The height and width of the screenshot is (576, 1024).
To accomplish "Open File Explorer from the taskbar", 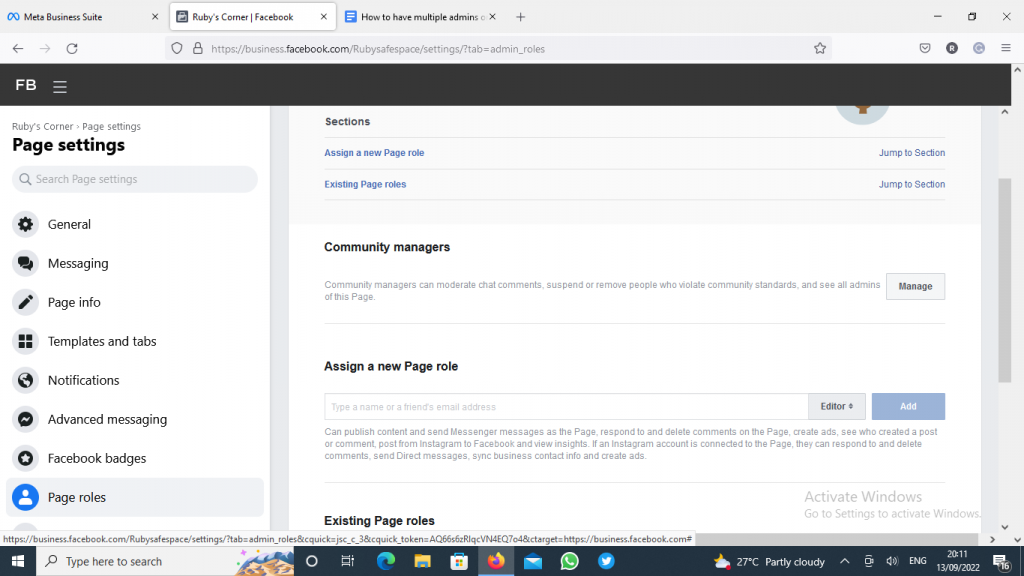I will 423,561.
